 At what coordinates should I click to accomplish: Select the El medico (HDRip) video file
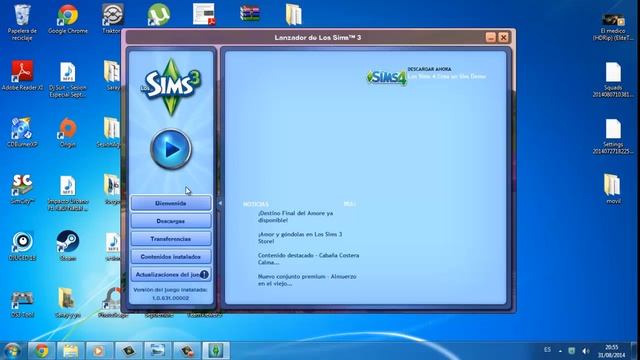pyautogui.click(x=613, y=27)
